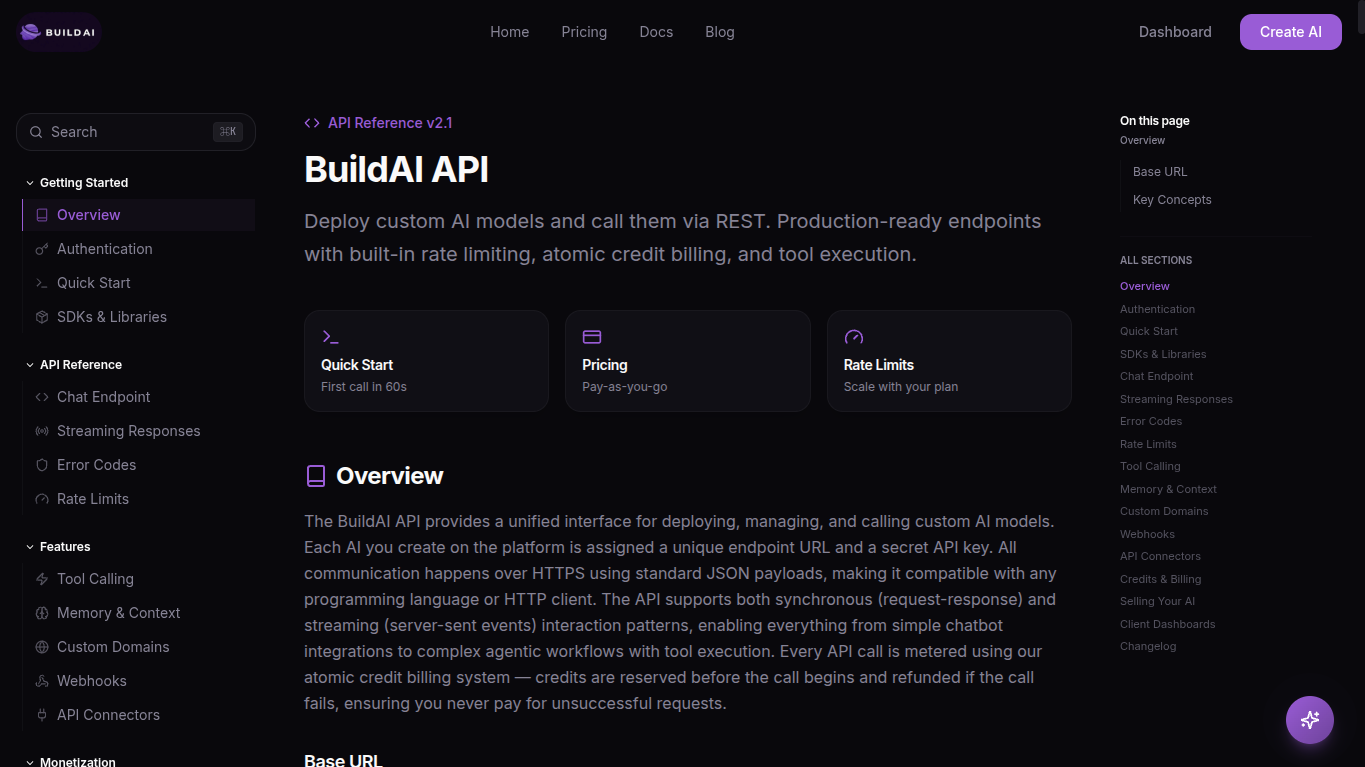The height and width of the screenshot is (767, 1365).
Task: Click Quick Start in All Sections list
Action: 1149,331
